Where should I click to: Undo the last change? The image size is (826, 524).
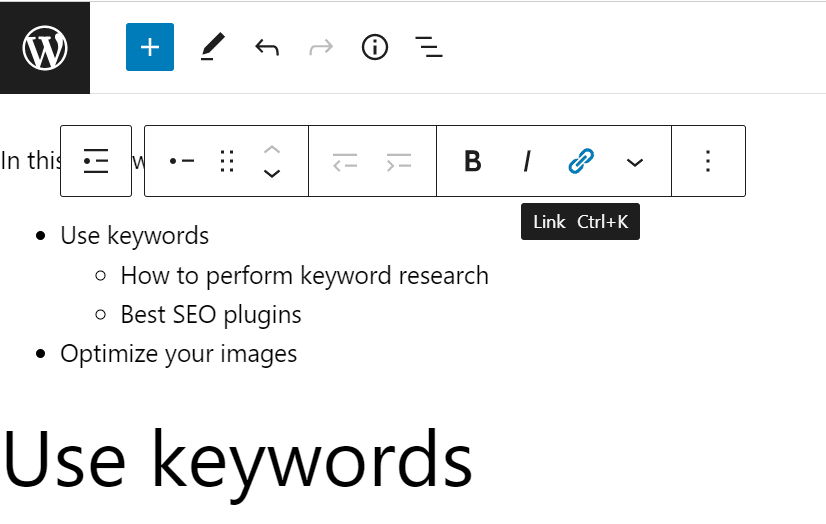pos(267,47)
